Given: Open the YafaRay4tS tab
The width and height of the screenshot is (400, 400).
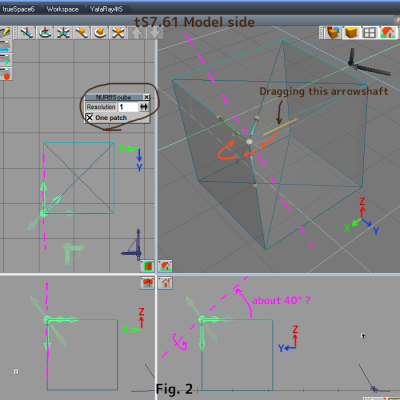Looking at the screenshot, I should click(106, 9).
